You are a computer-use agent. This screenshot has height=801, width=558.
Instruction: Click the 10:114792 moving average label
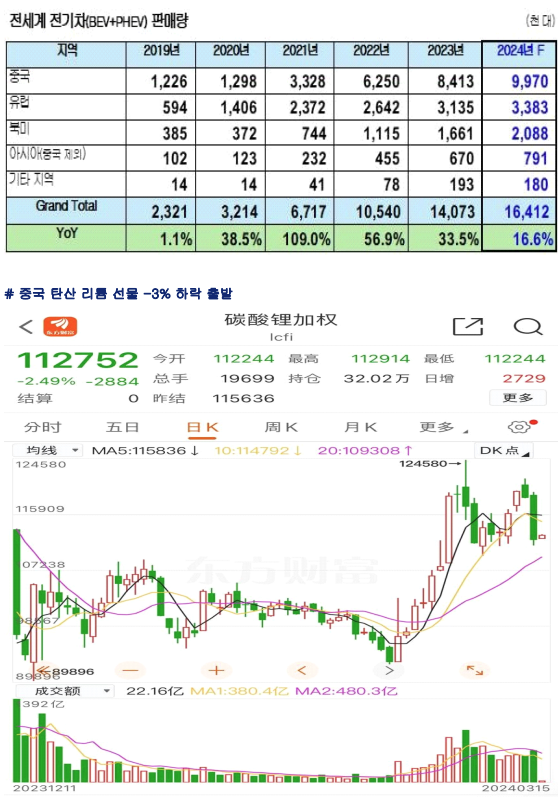(x=259, y=451)
